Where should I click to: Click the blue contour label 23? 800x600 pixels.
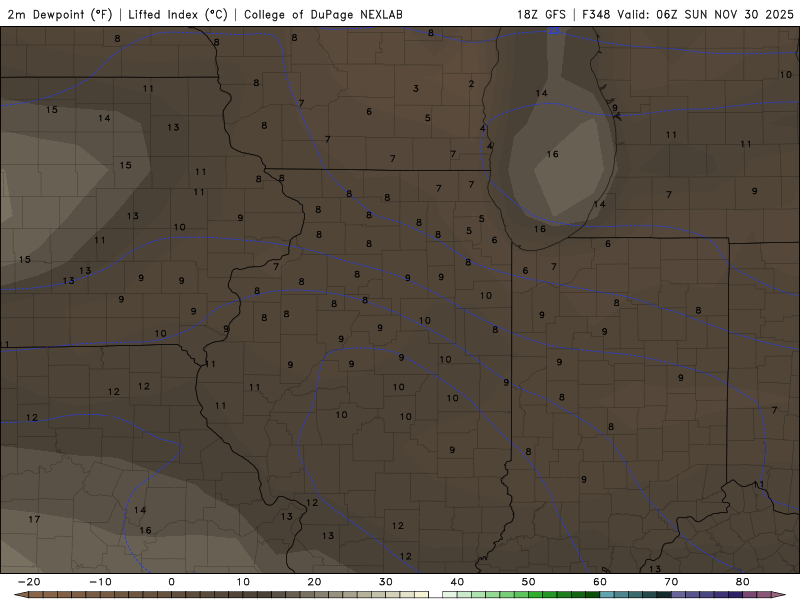(x=554, y=31)
